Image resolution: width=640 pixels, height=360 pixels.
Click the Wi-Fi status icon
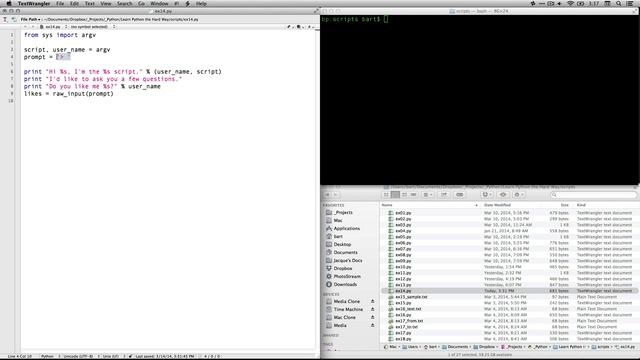[x=570, y=4]
